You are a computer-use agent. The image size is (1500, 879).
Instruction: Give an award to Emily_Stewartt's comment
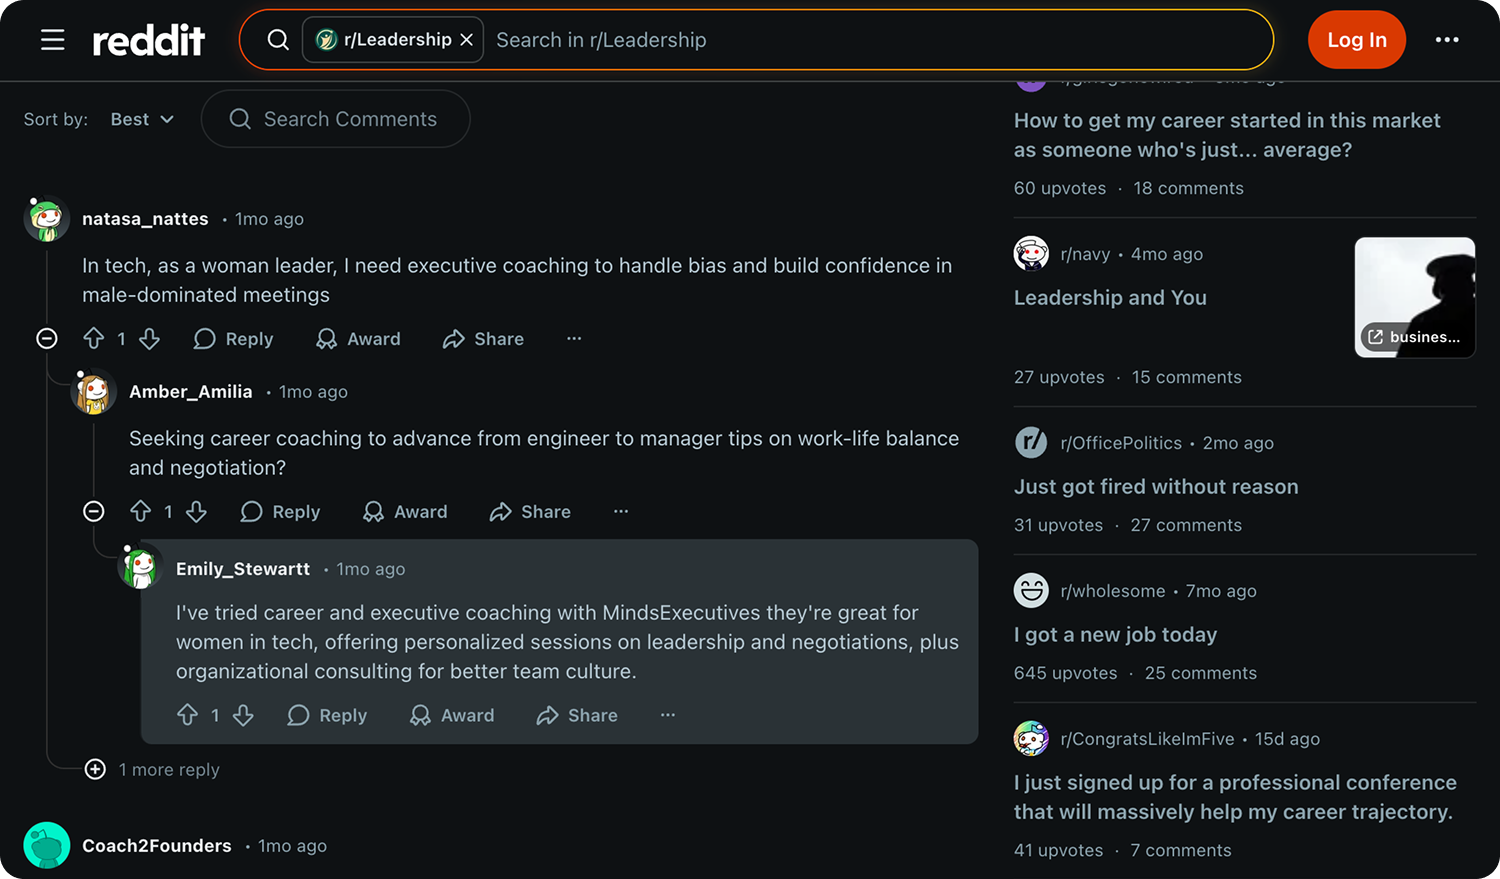point(452,715)
